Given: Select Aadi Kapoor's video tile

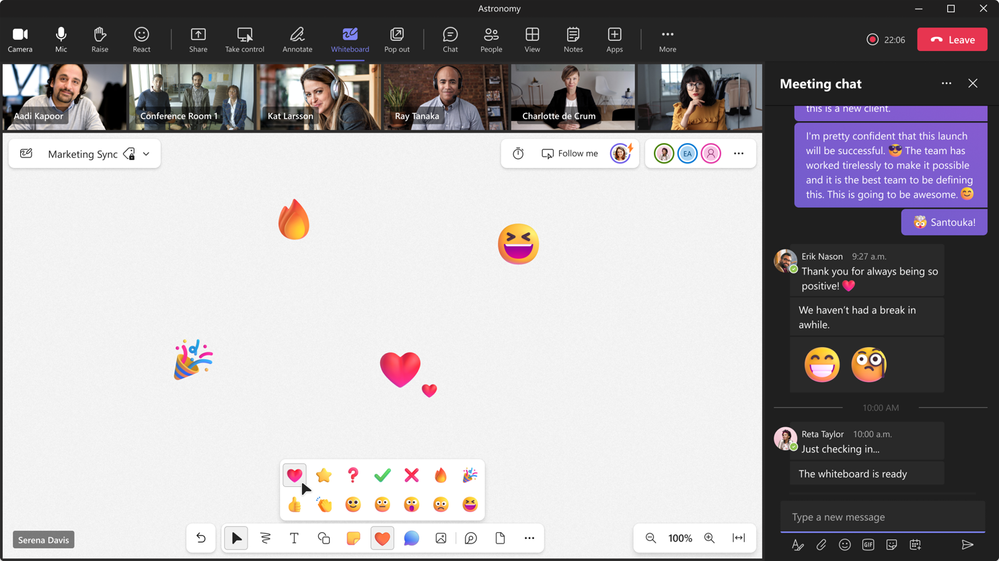Looking at the screenshot, I should (x=65, y=97).
